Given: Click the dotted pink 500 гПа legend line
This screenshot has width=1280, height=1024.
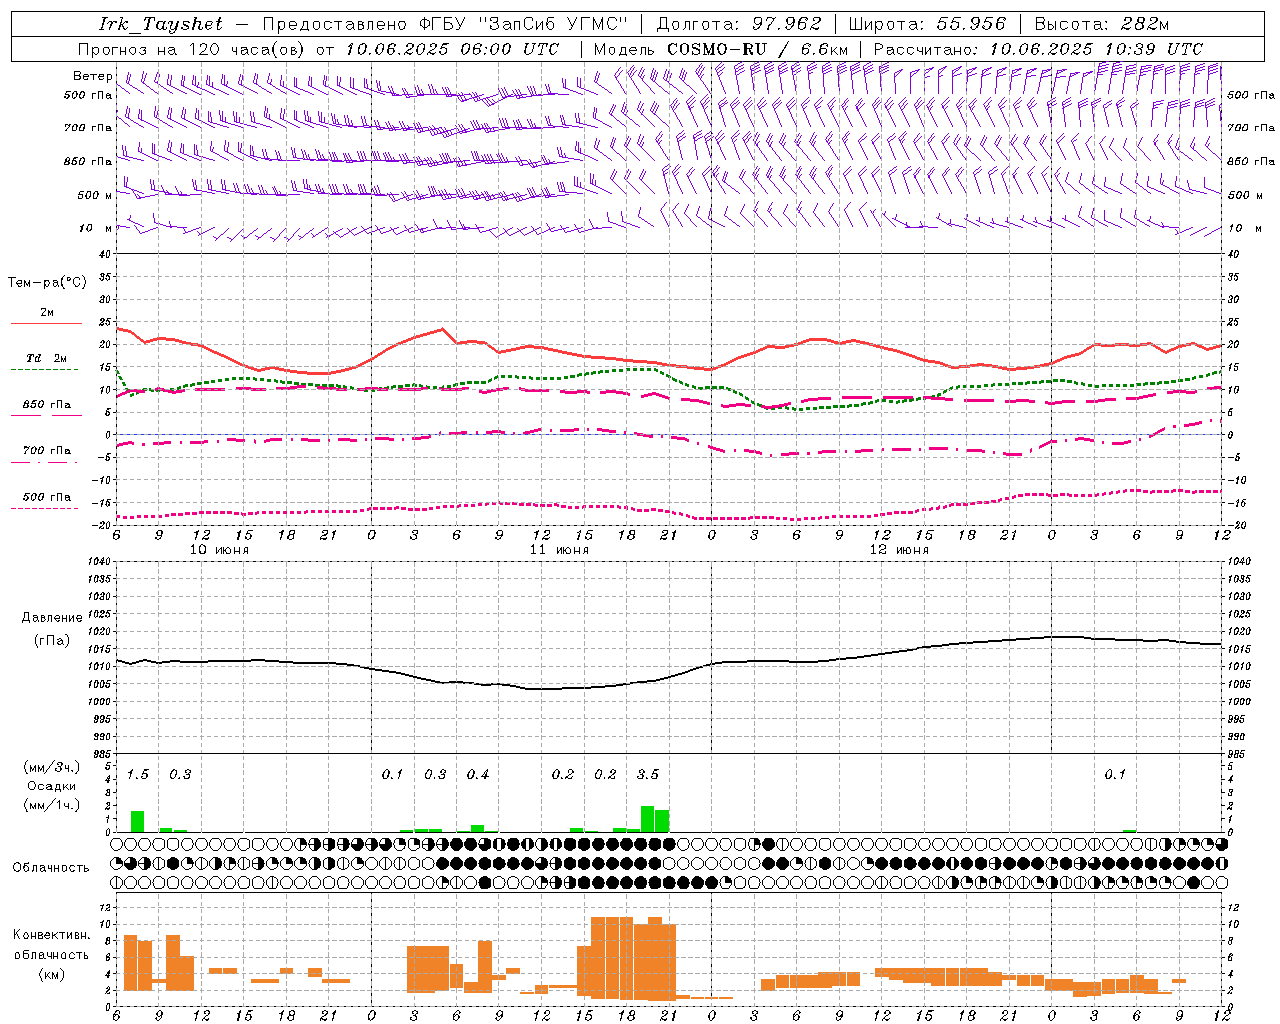Looking at the screenshot, I should pyautogui.click(x=44, y=508).
